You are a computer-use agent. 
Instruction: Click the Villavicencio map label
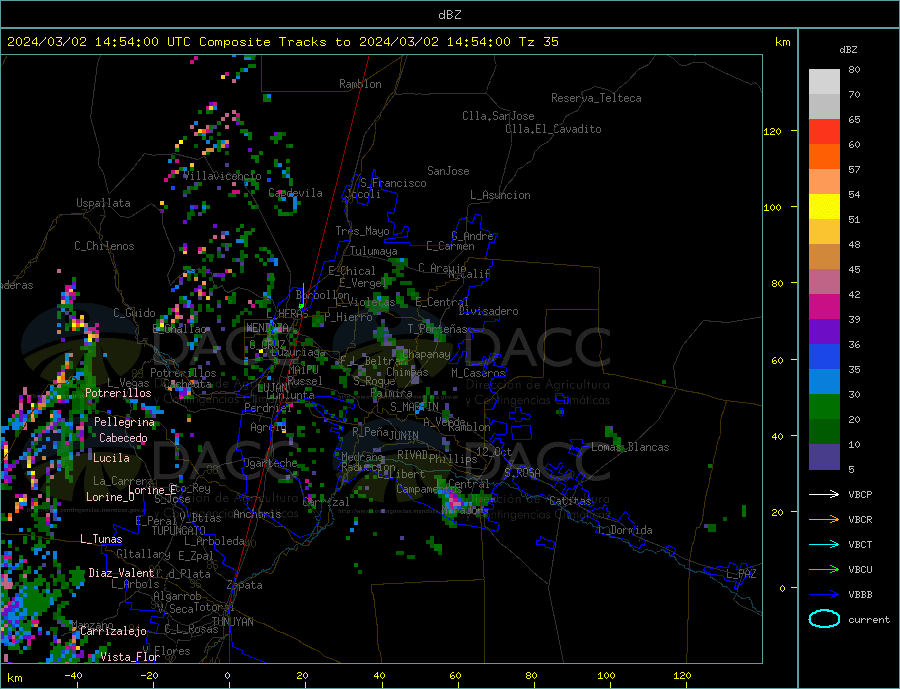(222, 176)
